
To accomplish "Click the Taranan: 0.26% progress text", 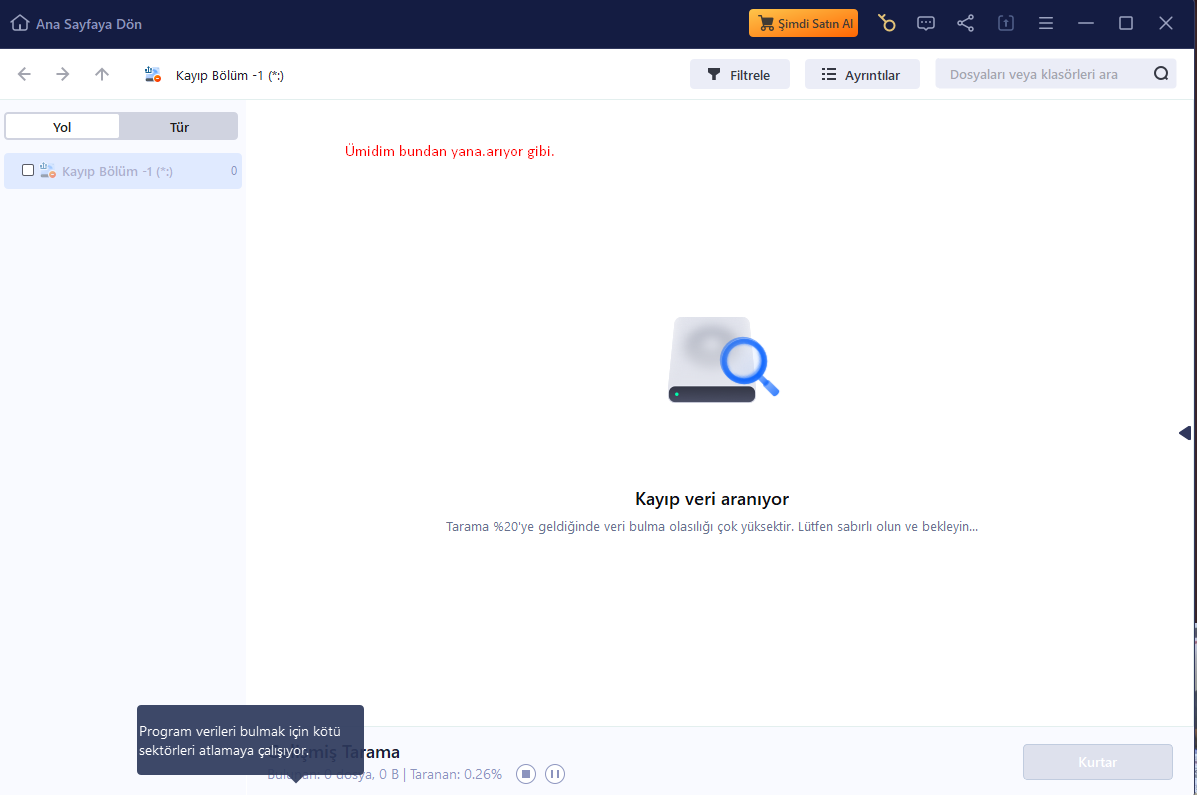I will coord(456,774).
